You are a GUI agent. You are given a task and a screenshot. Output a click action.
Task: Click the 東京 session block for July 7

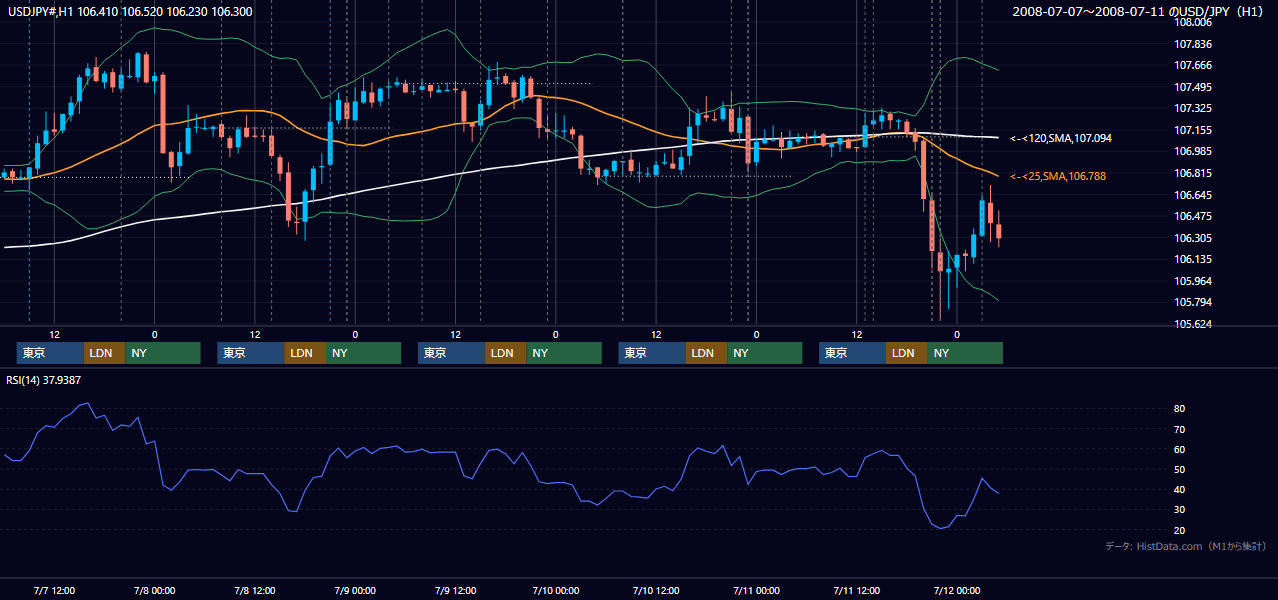pyautogui.click(x=50, y=353)
